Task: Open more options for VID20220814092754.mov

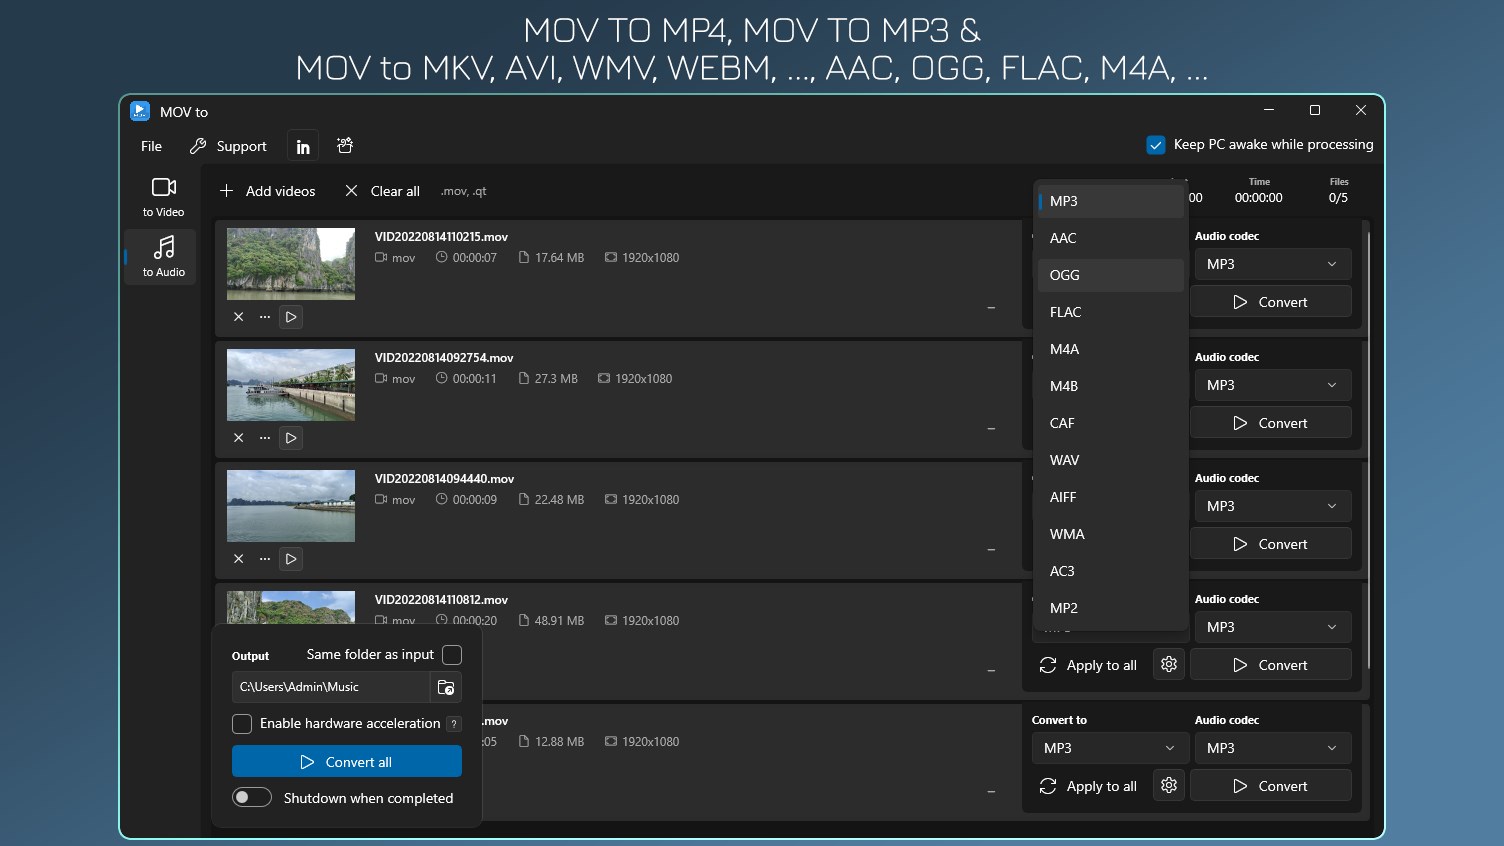Action: [264, 437]
